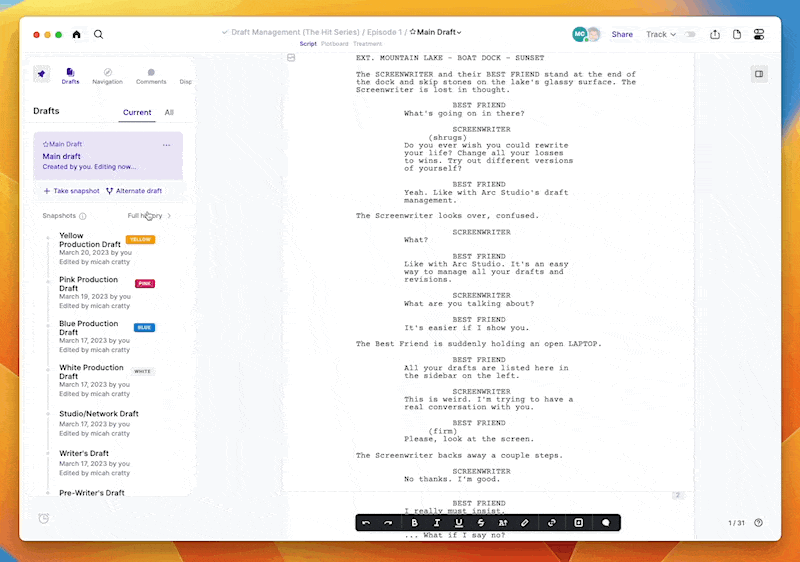The height and width of the screenshot is (562, 800).
Task: Share the script
Action: click(622, 34)
